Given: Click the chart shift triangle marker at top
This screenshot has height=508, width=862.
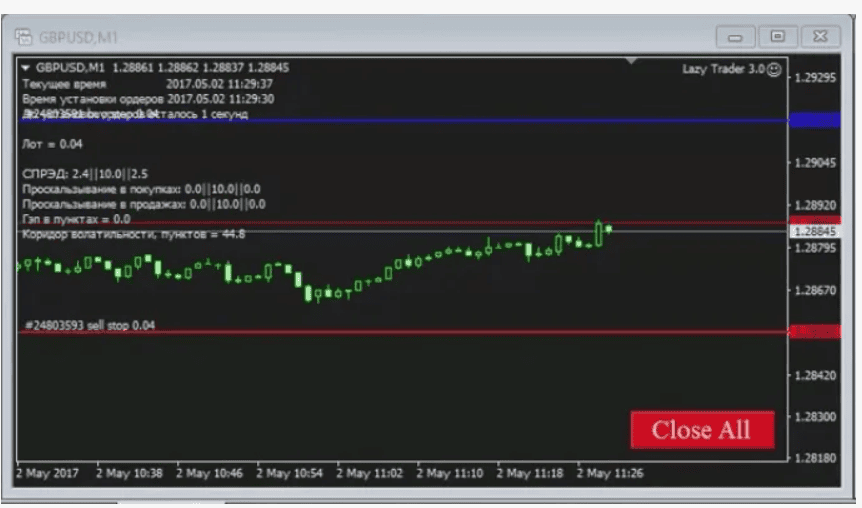Looking at the screenshot, I should pos(631,60).
